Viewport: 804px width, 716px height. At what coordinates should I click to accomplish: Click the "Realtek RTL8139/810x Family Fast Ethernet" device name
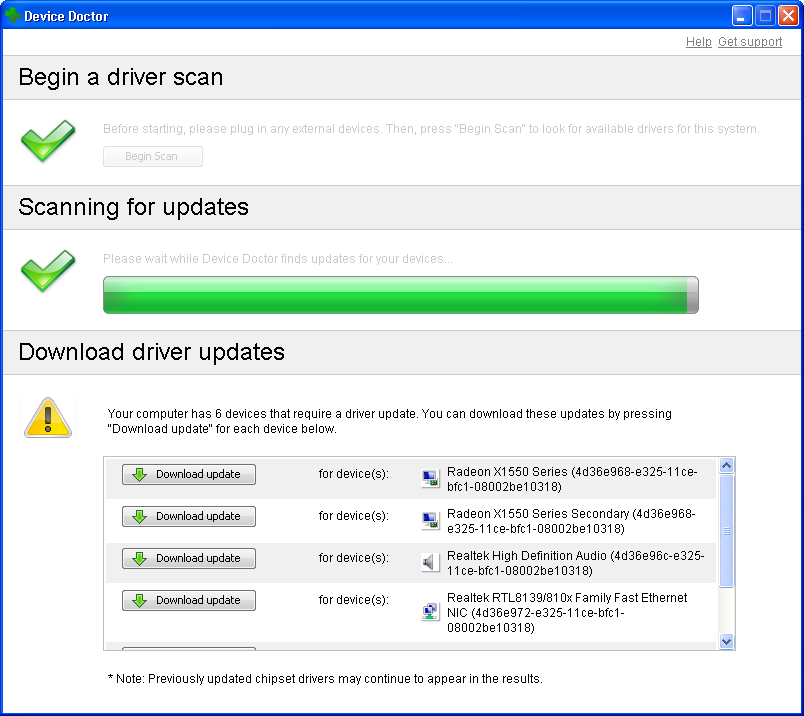pos(567,612)
